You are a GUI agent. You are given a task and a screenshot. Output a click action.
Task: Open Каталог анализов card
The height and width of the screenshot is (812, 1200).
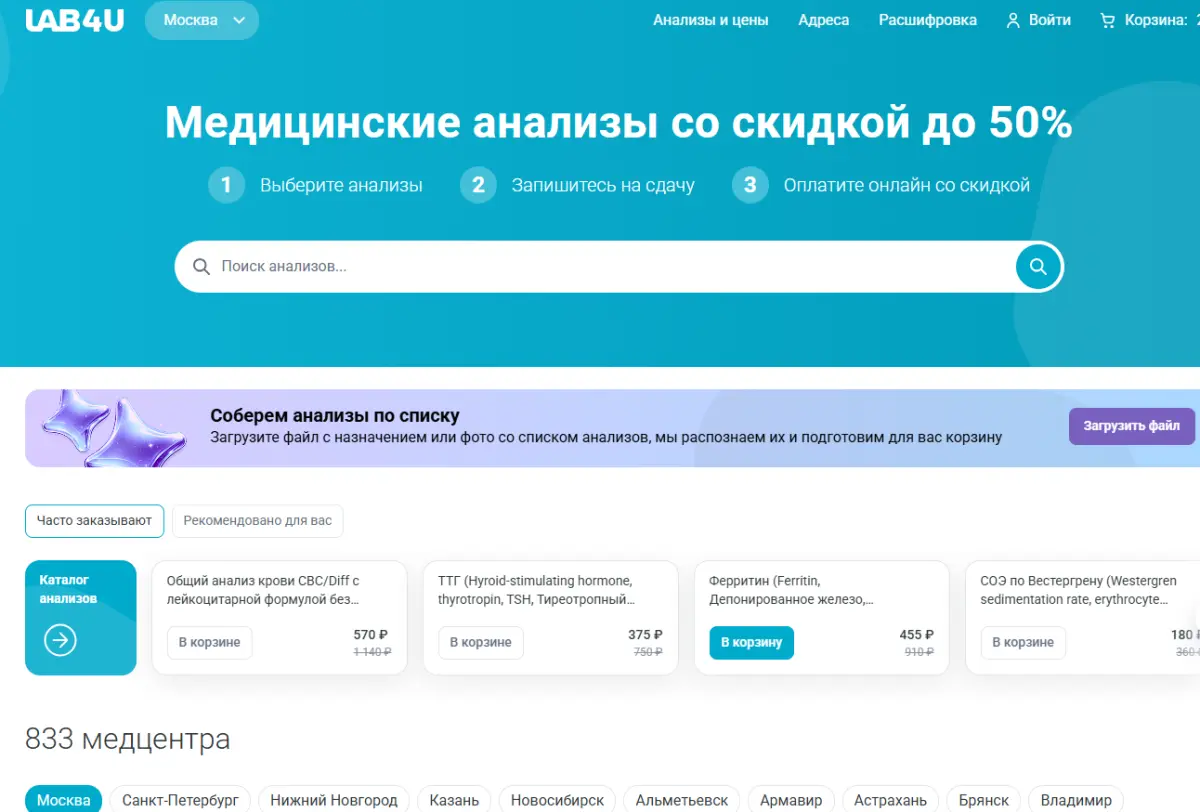[x=80, y=618]
